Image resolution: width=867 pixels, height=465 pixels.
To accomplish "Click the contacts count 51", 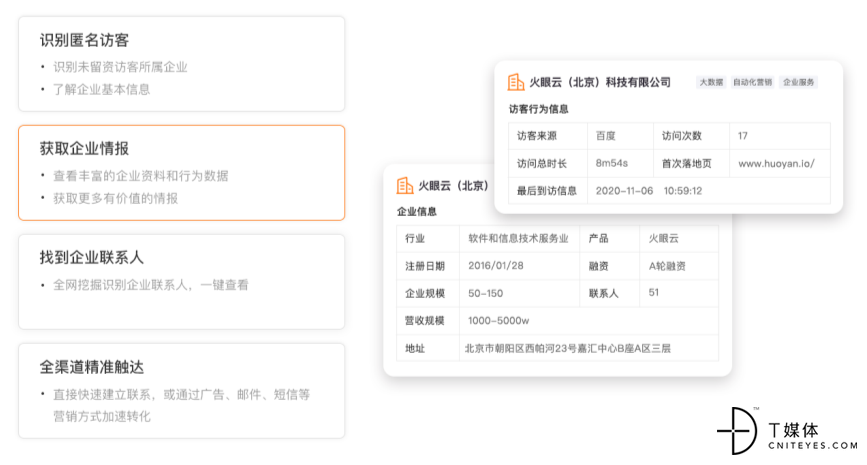I will pyautogui.click(x=654, y=292).
